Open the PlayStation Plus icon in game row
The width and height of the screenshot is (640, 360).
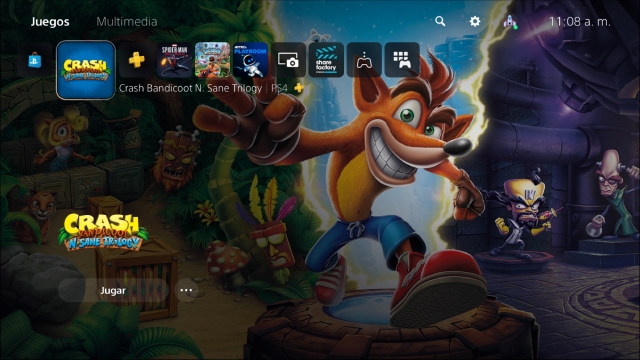coord(137,60)
